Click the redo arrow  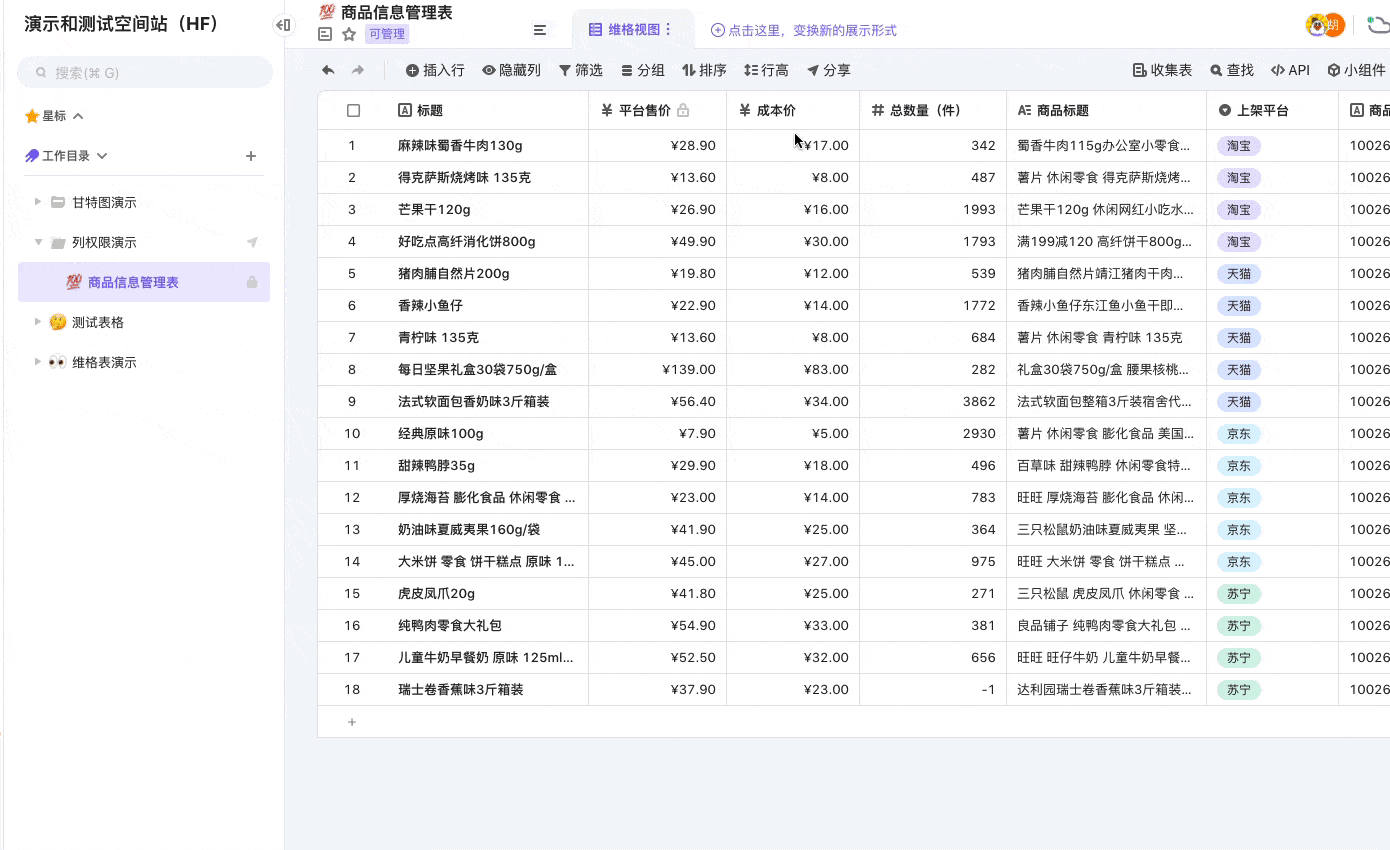(x=358, y=70)
